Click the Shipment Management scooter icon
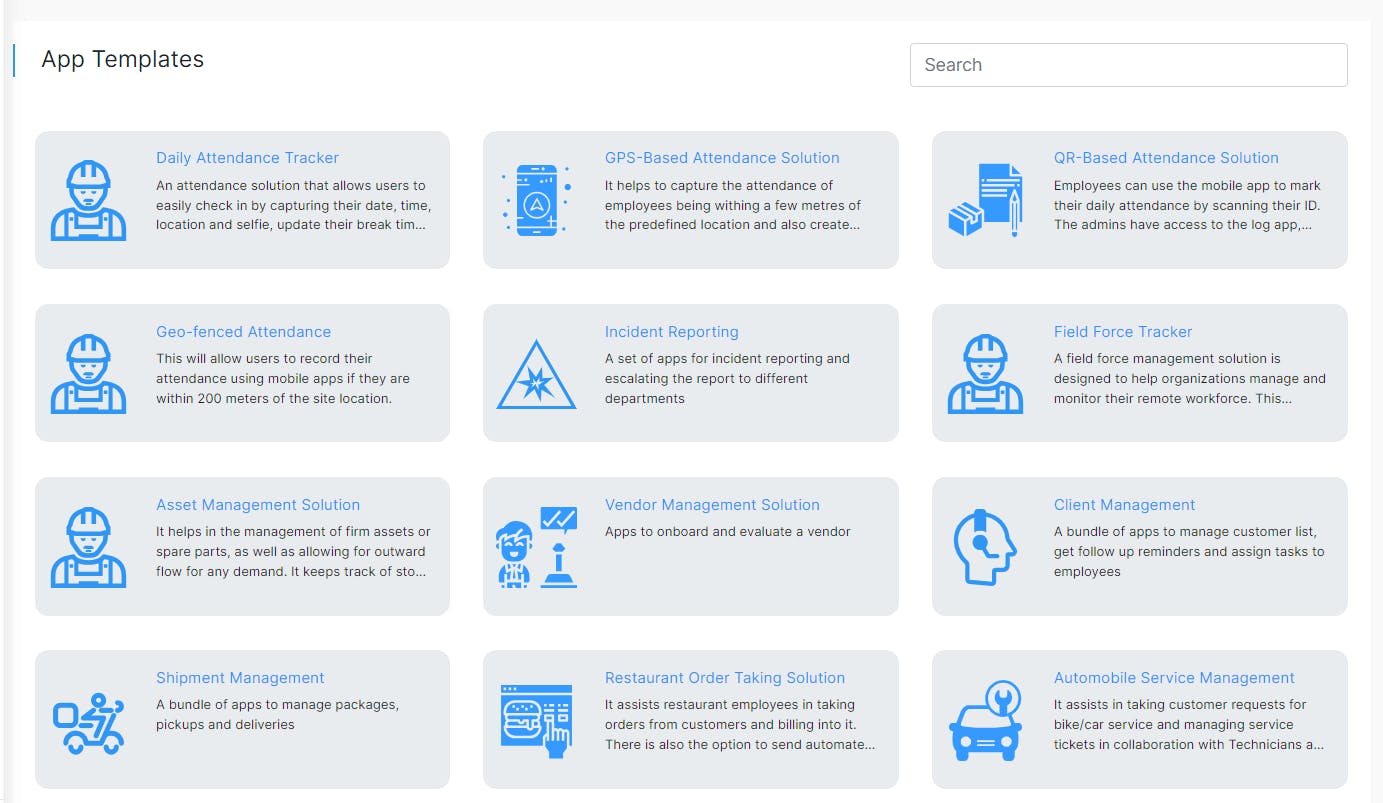 [88, 722]
